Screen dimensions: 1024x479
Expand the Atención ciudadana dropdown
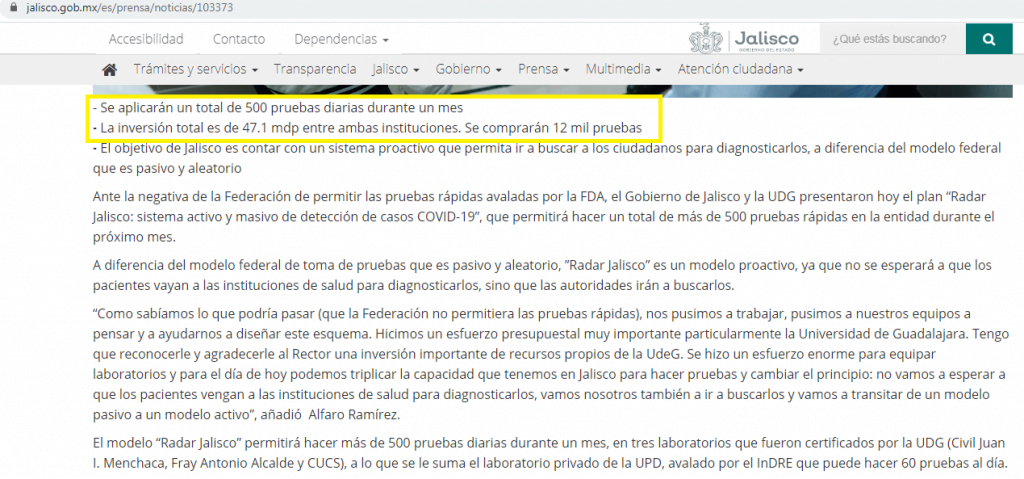point(740,69)
